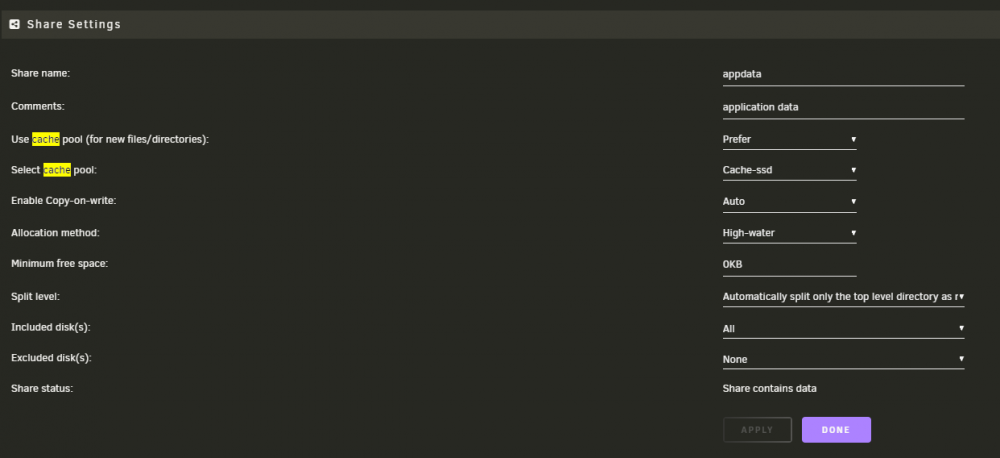Click the Apply button
This screenshot has height=458, width=1000.
coord(757,430)
